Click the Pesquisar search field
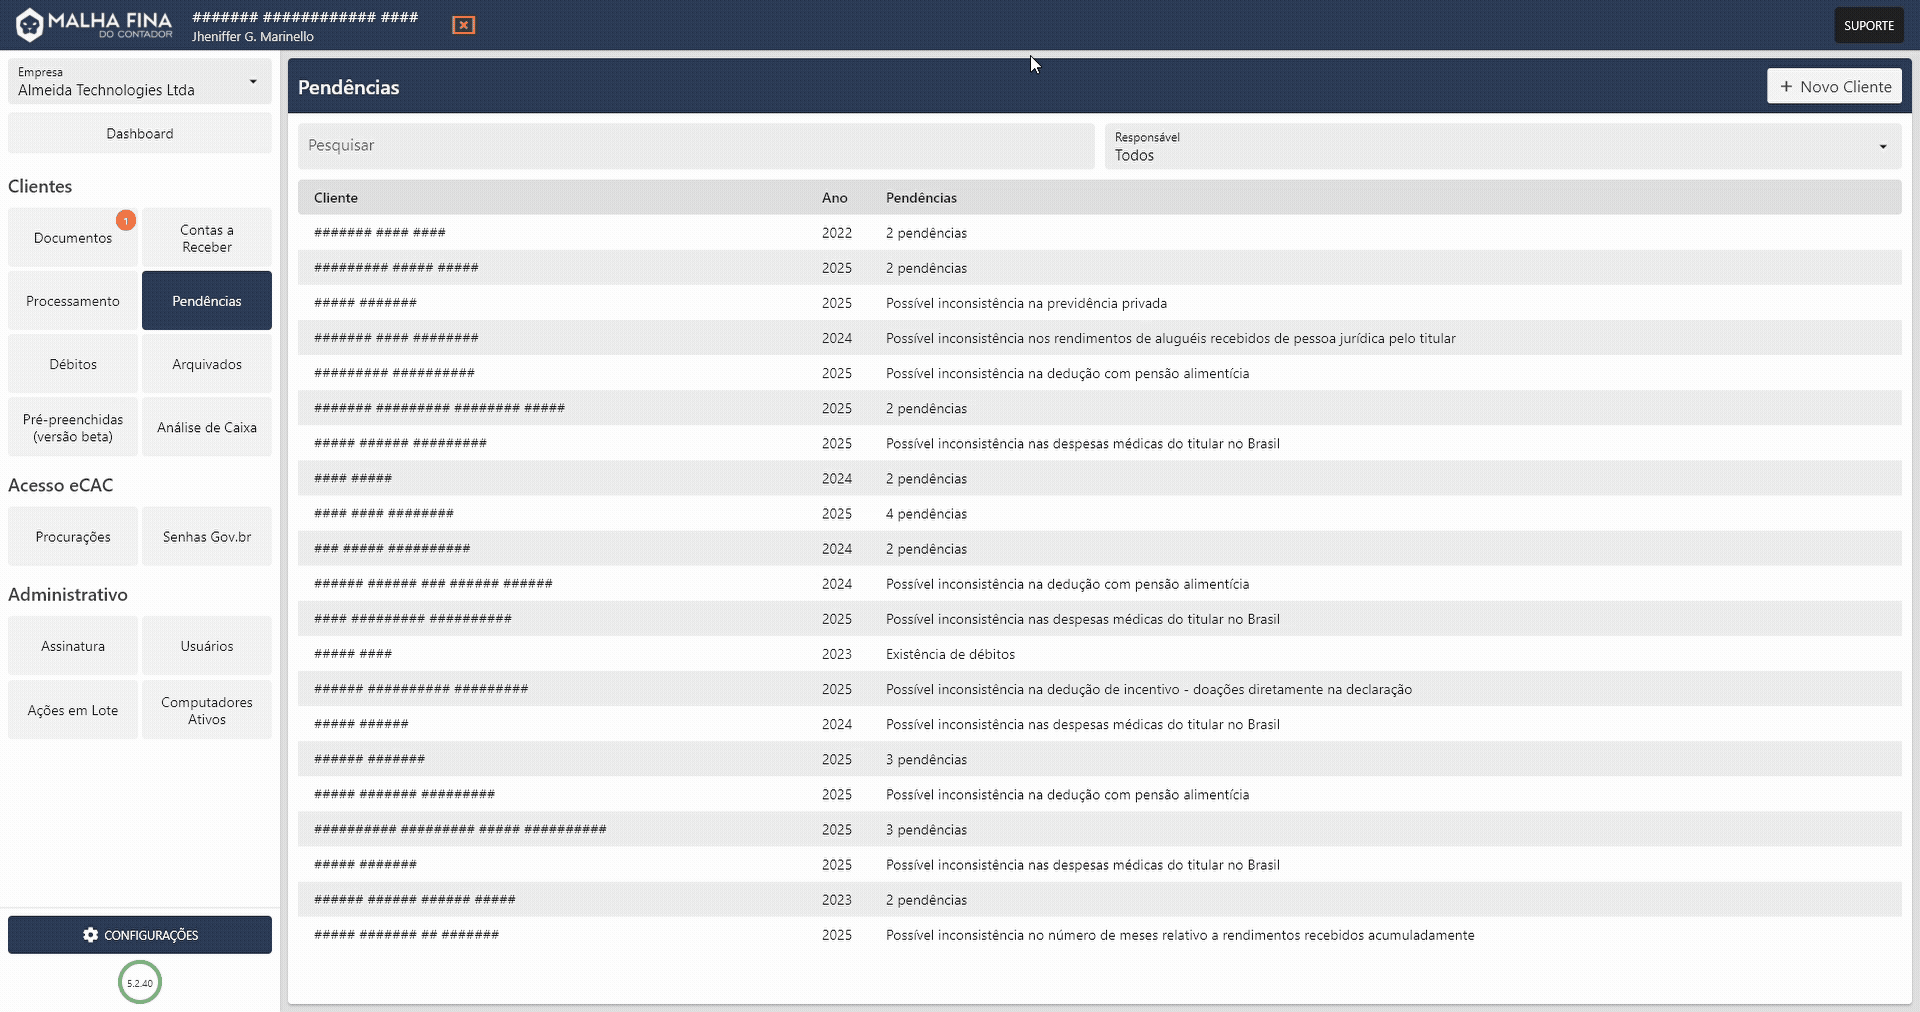This screenshot has height=1012, width=1920. click(697, 146)
